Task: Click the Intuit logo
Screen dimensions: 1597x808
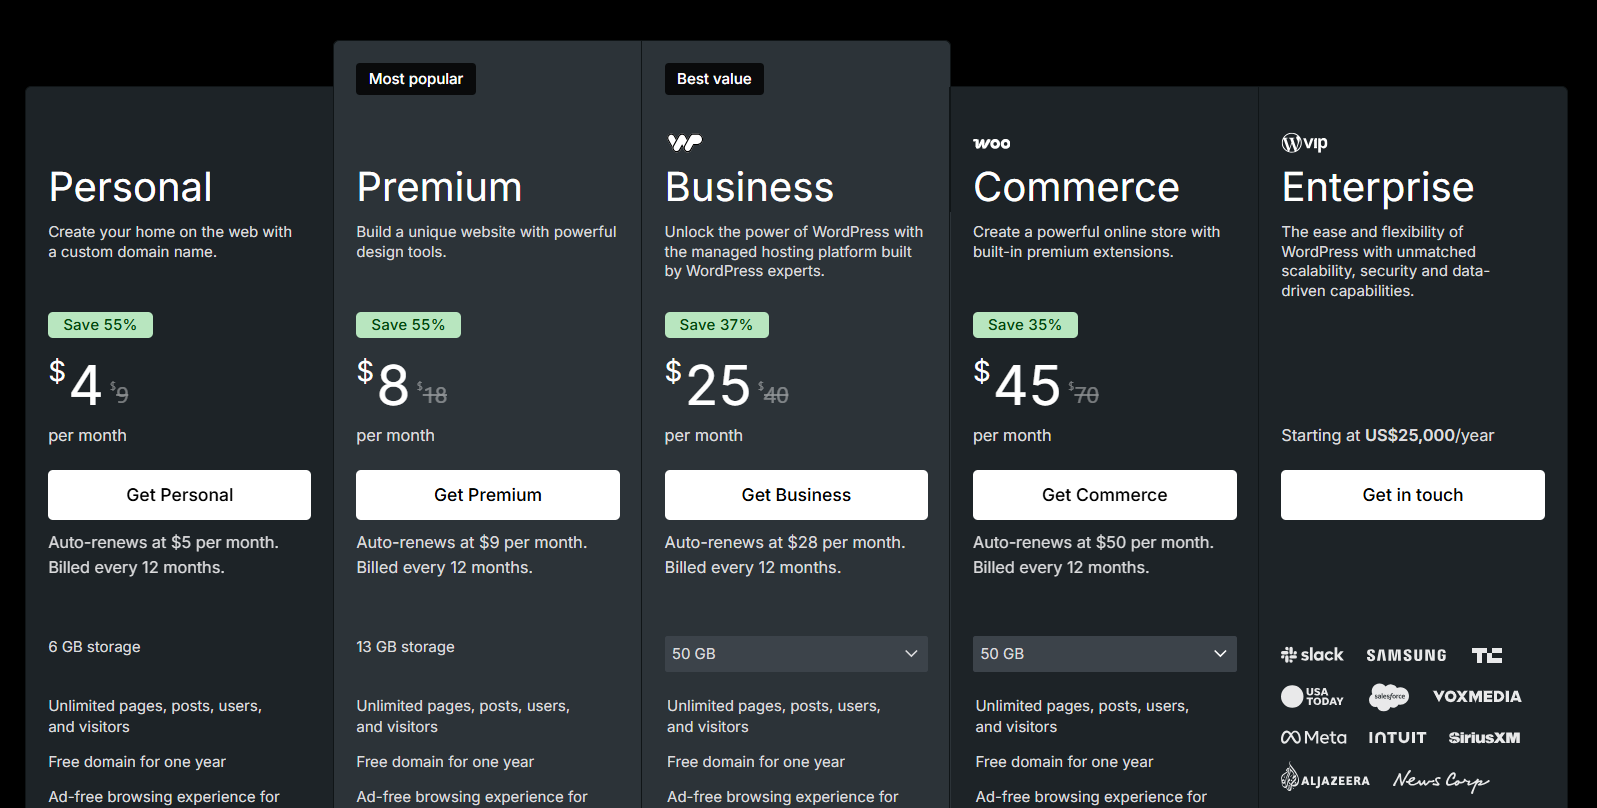Action: click(x=1397, y=737)
